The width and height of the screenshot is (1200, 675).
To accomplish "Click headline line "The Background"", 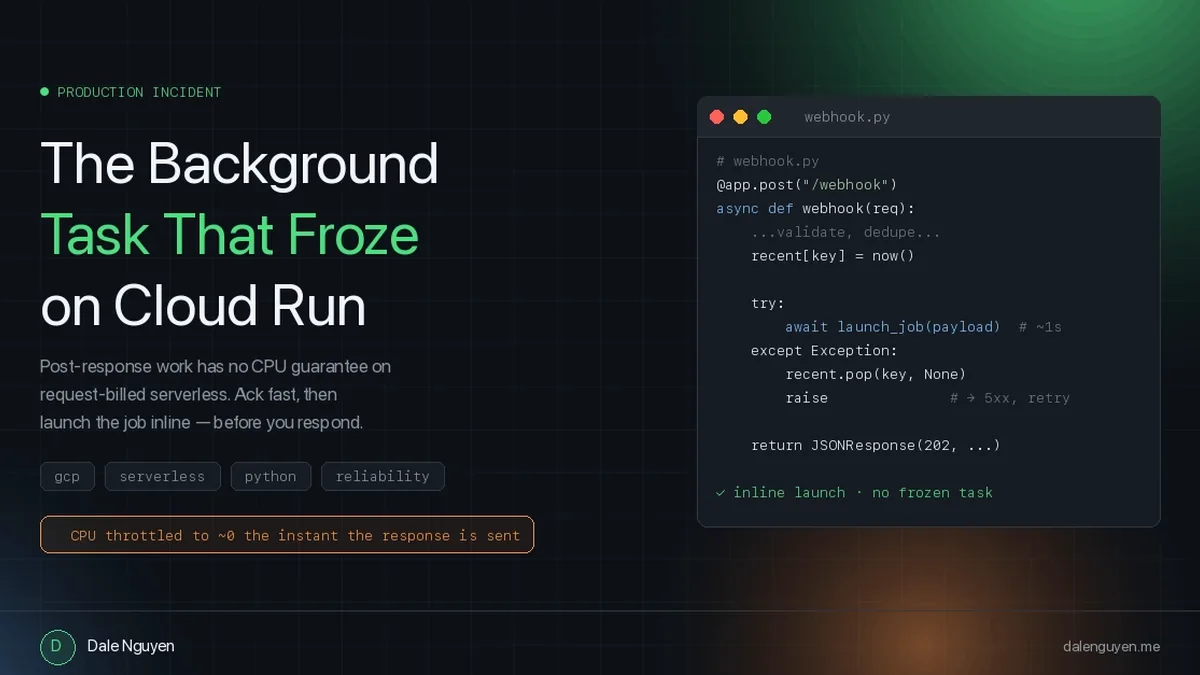I will click(239, 163).
